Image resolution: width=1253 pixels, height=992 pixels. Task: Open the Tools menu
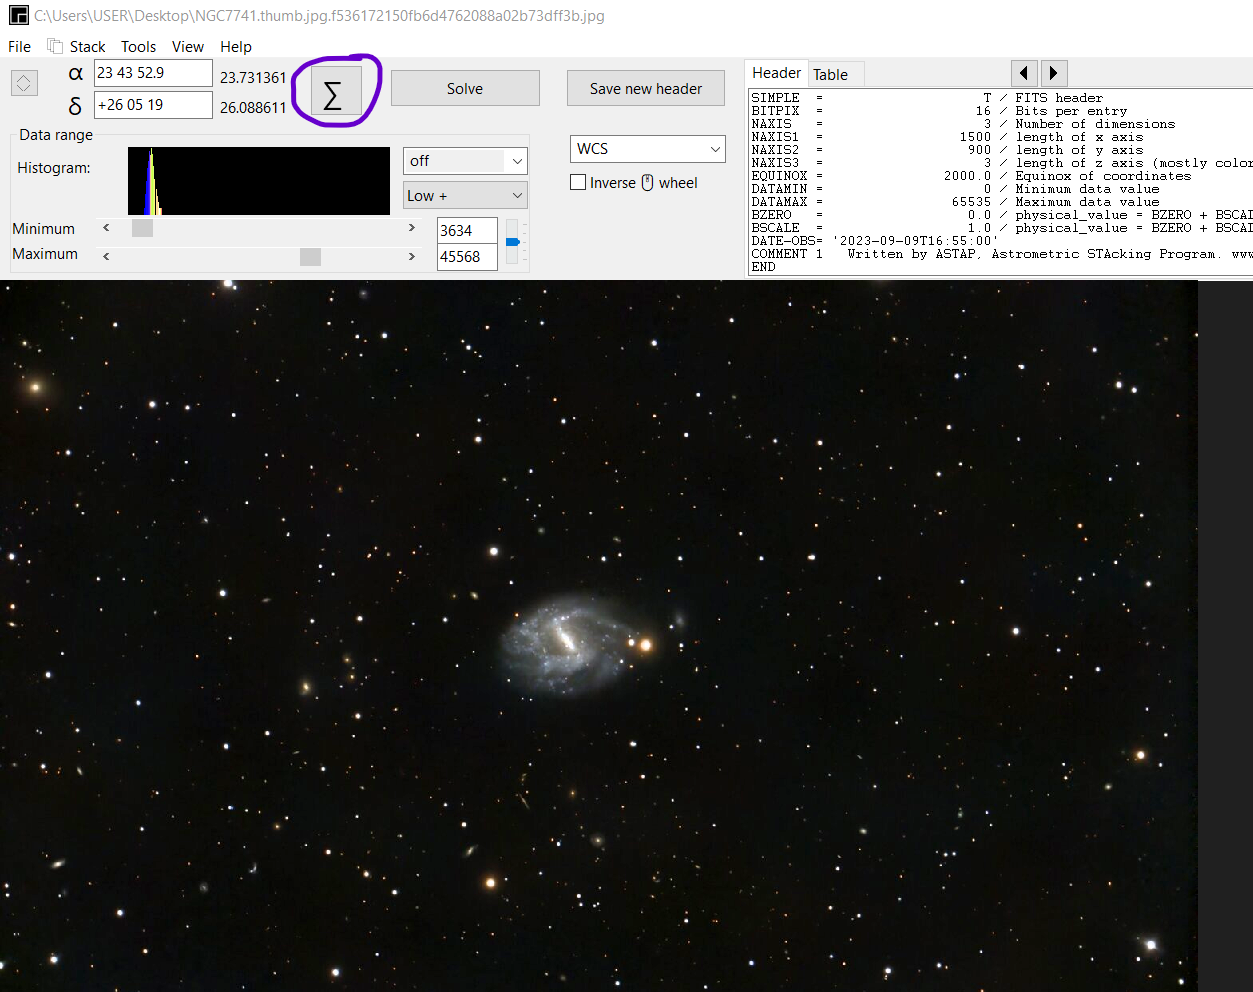(138, 47)
